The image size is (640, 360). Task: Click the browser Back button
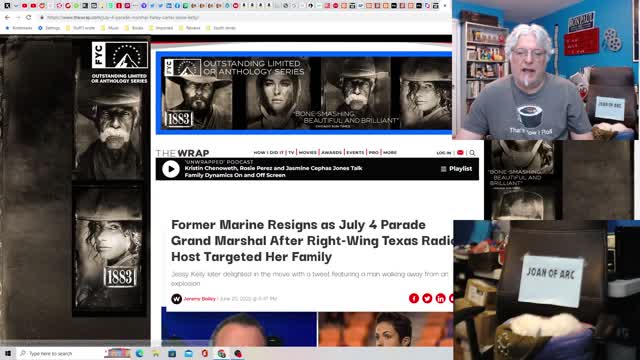(x=7, y=18)
